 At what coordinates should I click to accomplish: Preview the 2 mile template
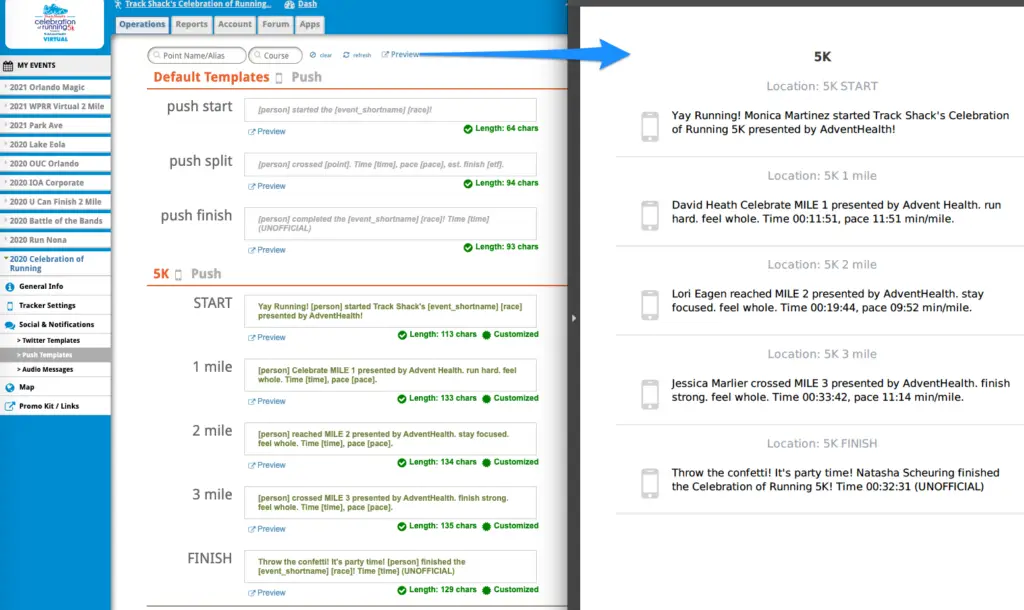coord(267,466)
